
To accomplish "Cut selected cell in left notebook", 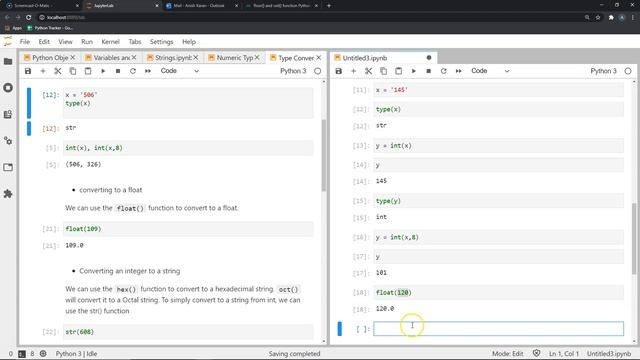I will (58, 71).
